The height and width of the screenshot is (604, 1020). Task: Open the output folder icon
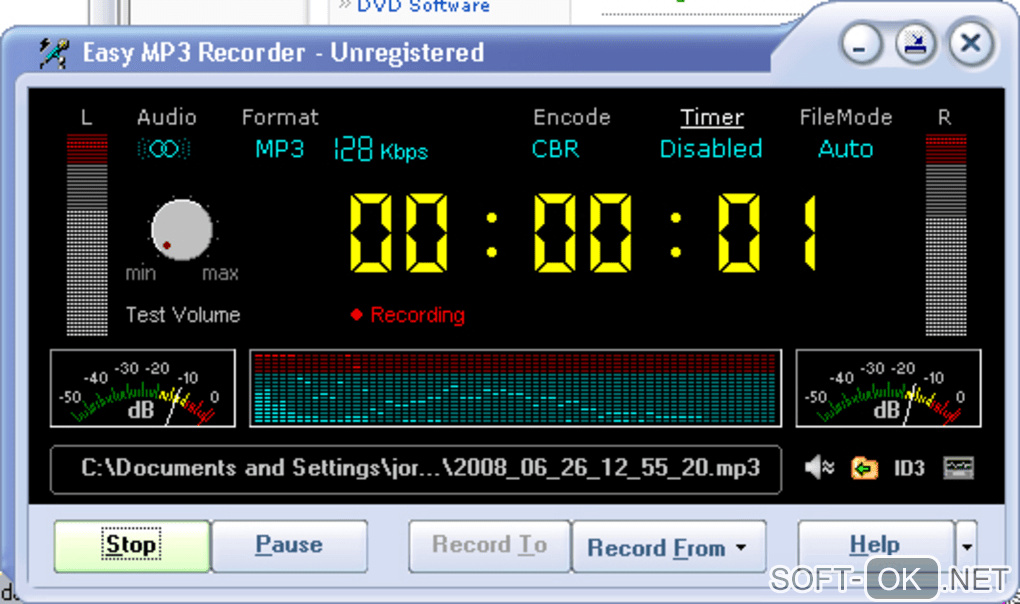(864, 467)
